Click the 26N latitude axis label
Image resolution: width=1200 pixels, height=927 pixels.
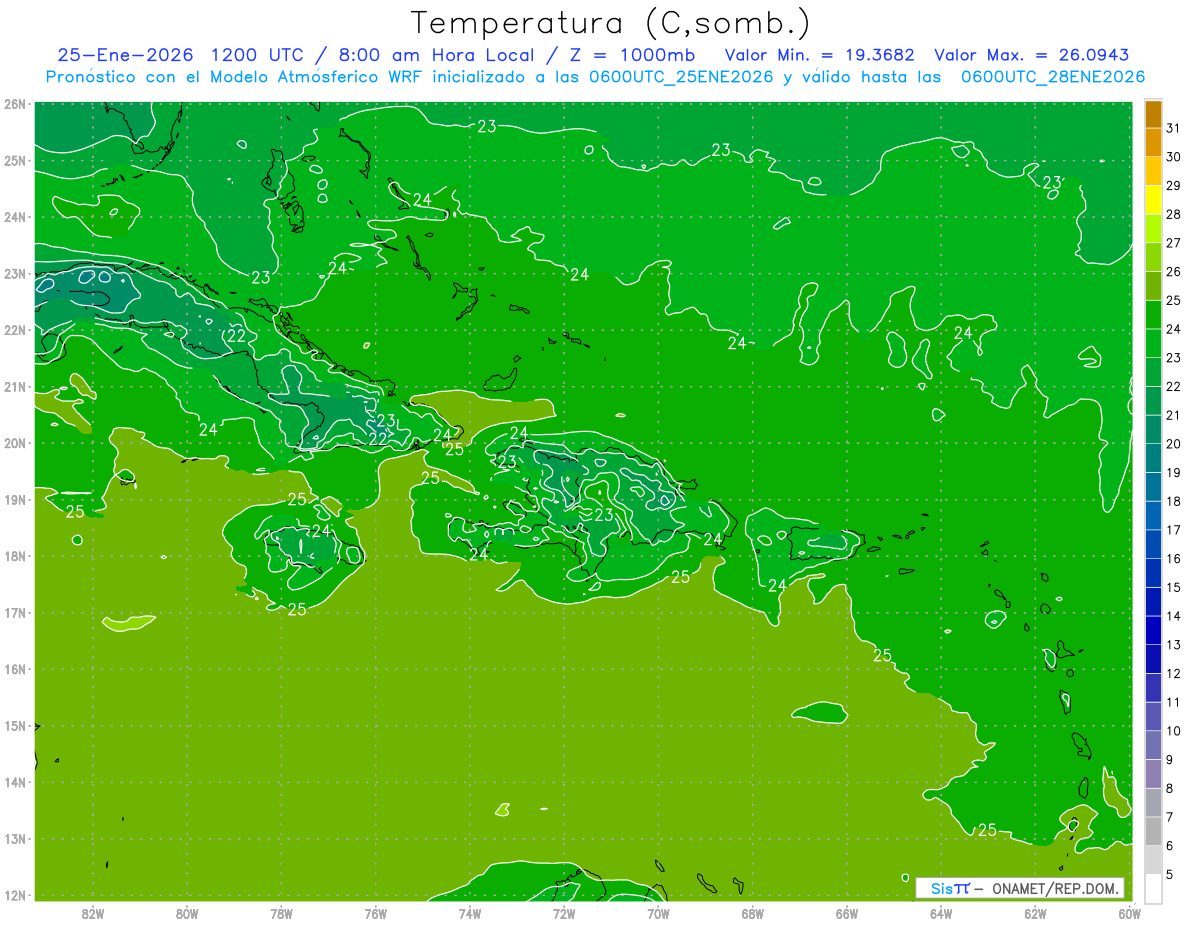tap(15, 104)
